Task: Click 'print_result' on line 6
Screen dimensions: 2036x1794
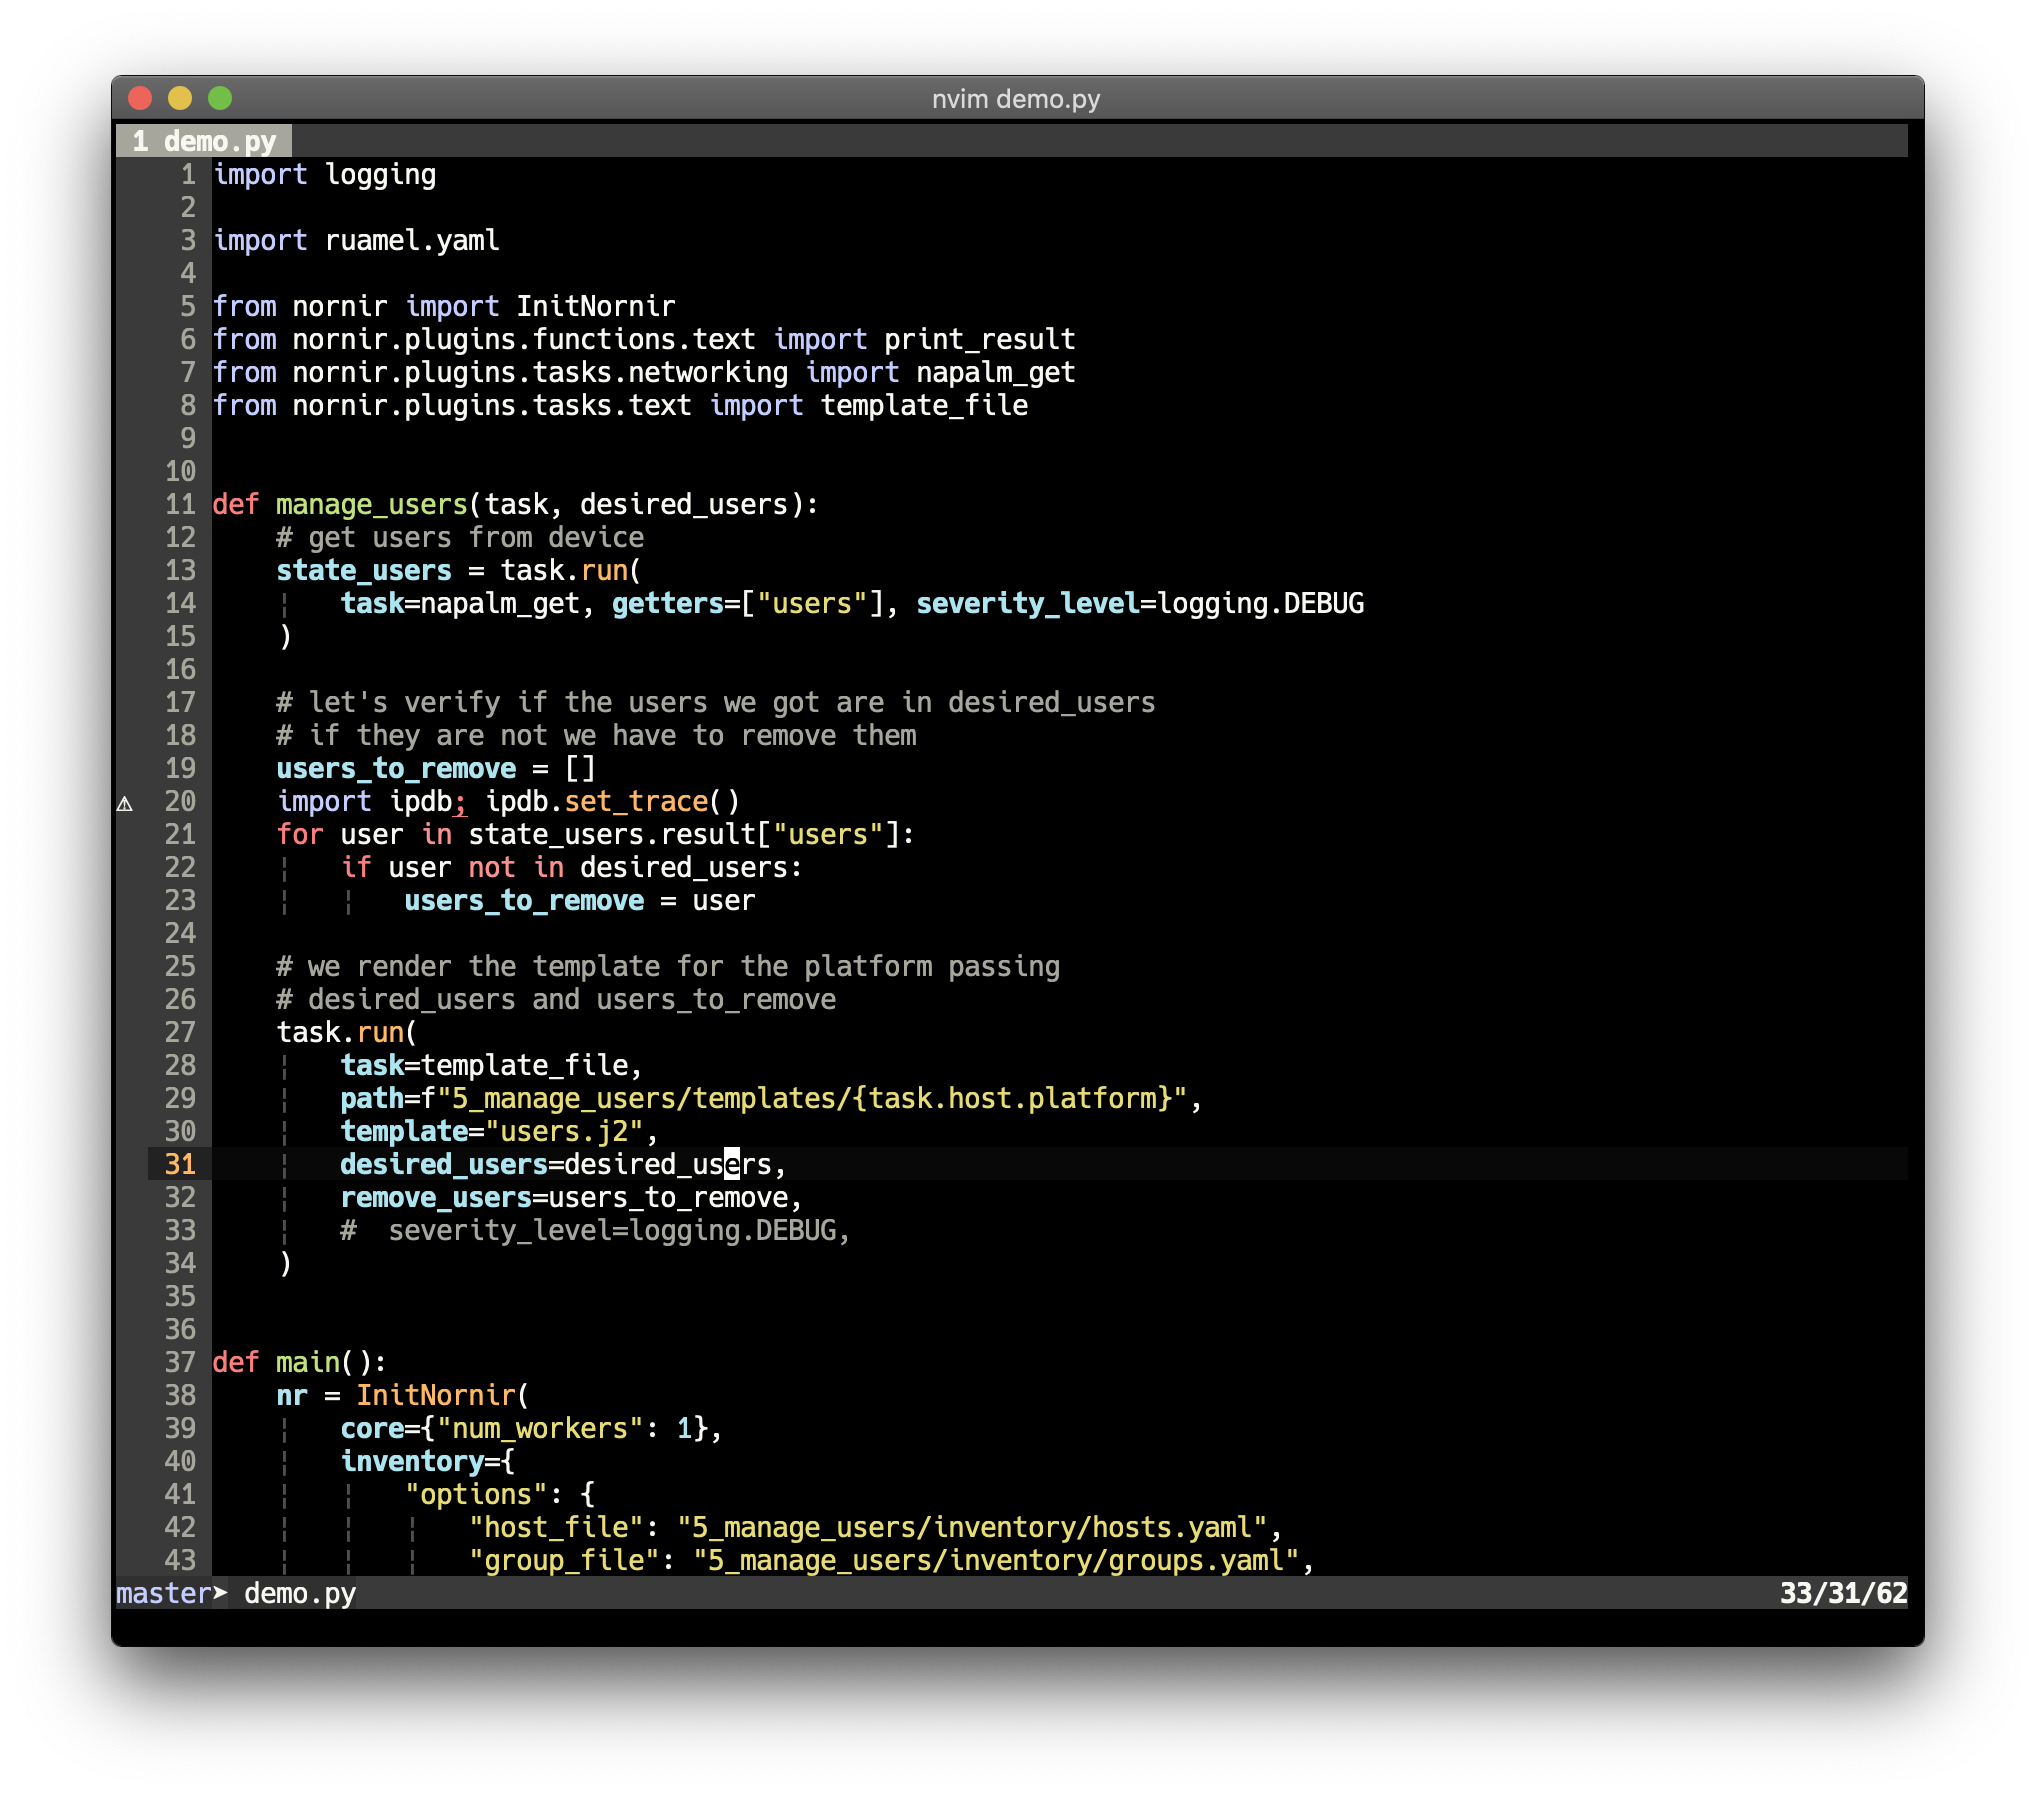Action: pyautogui.click(x=980, y=340)
